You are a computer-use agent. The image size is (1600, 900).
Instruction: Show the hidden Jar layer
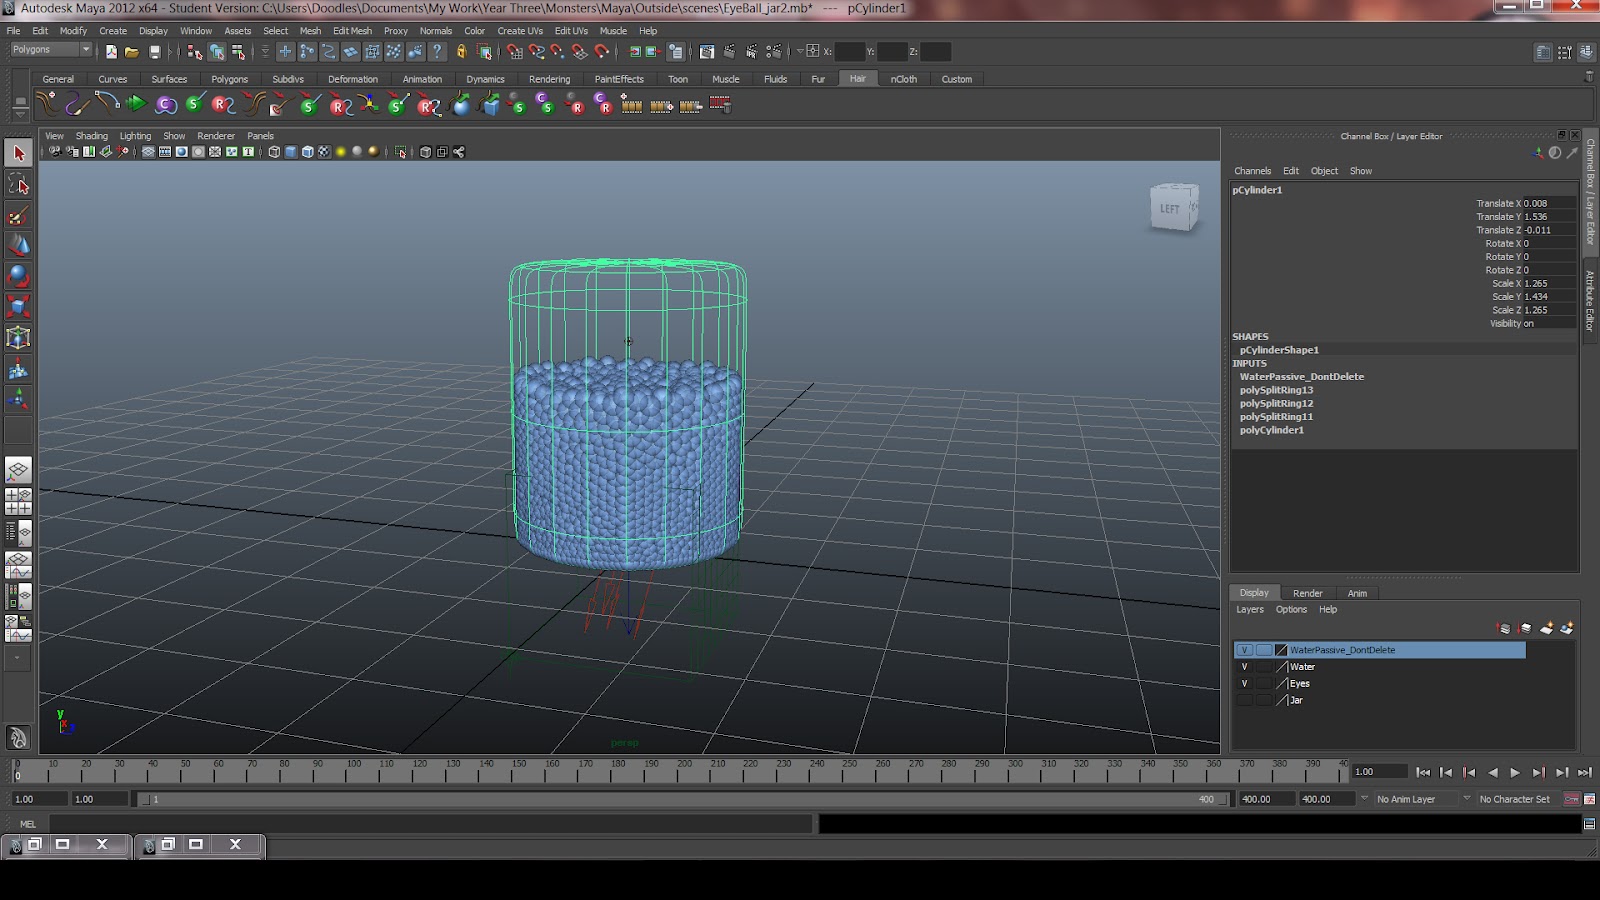(1244, 701)
